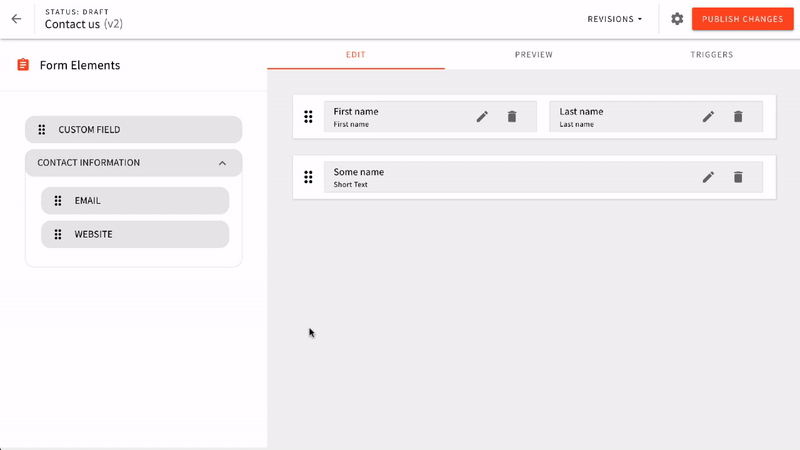Image resolution: width=800 pixels, height=450 pixels.
Task: Switch to the Triggers tab
Action: tap(711, 55)
